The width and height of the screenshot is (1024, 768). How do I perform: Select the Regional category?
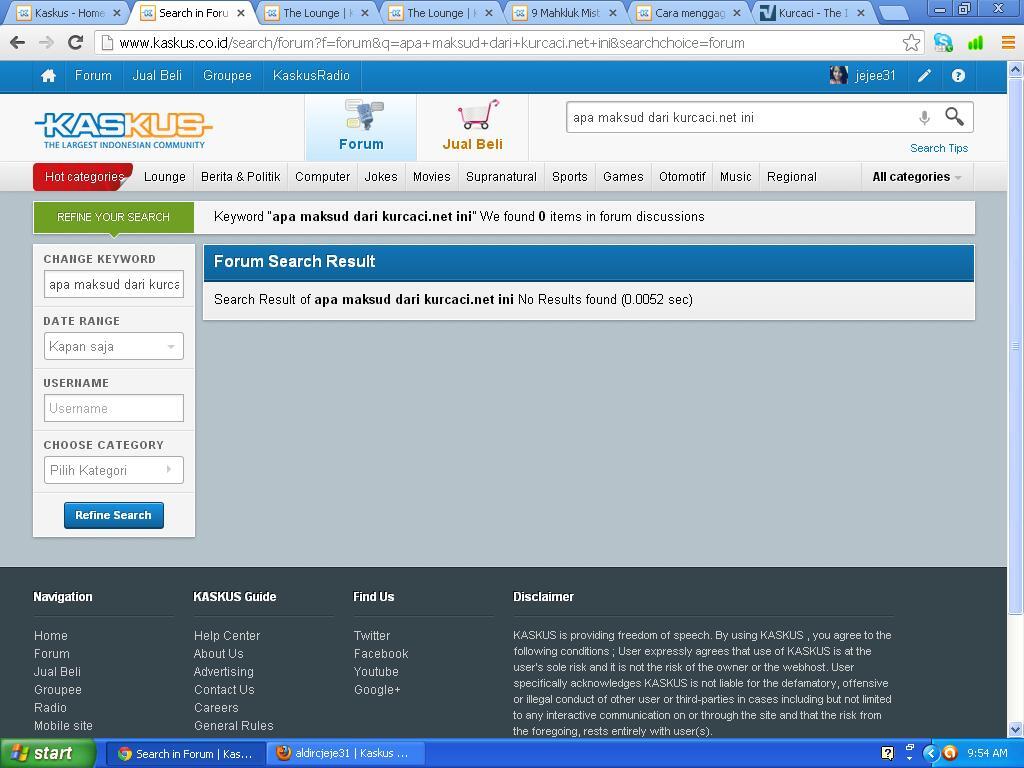(x=792, y=177)
